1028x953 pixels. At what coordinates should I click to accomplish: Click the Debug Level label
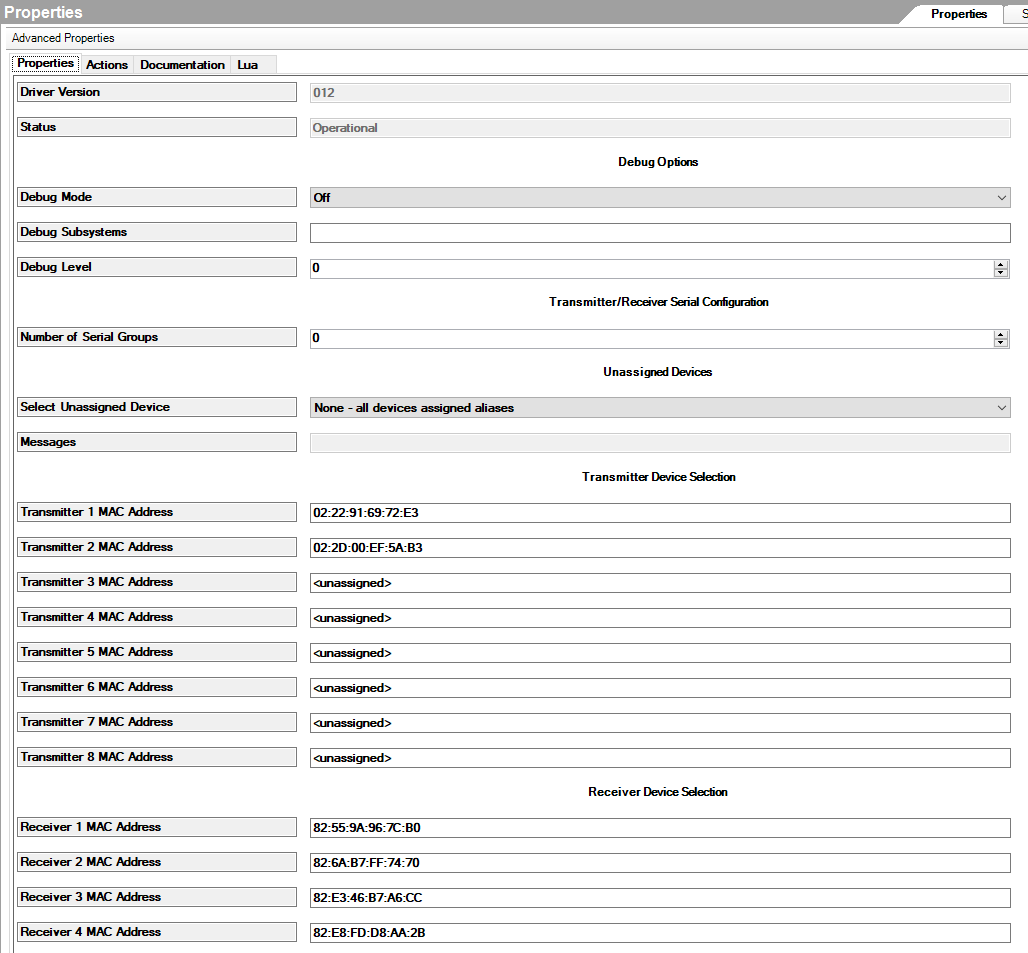[157, 267]
